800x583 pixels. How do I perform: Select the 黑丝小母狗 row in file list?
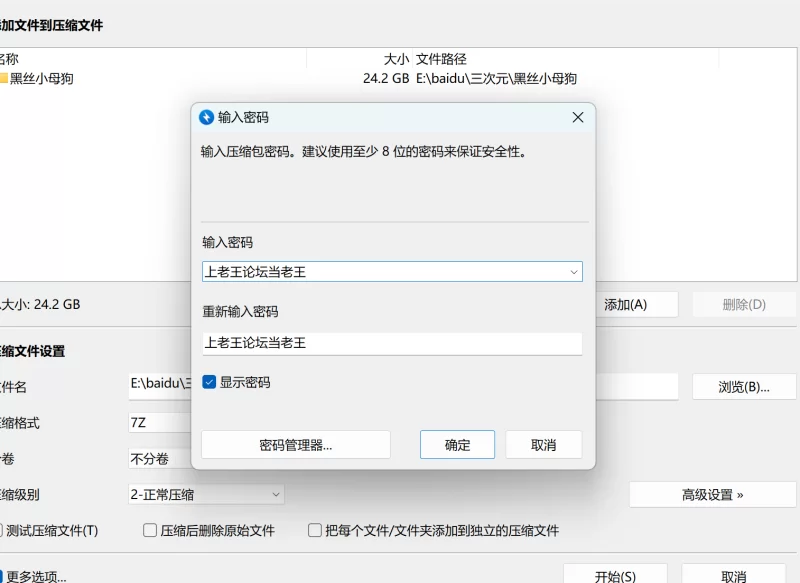tap(398, 79)
